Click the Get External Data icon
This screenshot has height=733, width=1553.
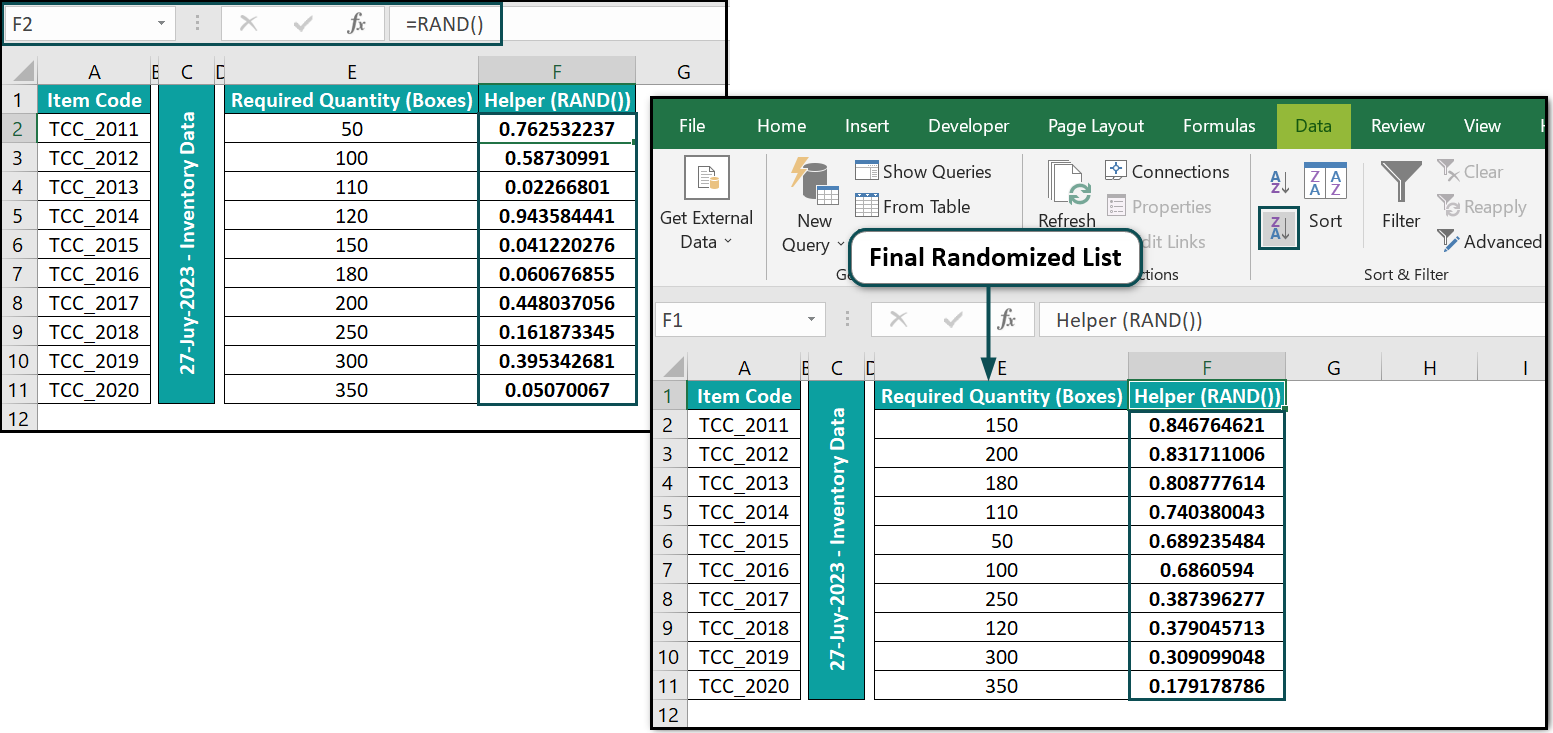[x=707, y=179]
